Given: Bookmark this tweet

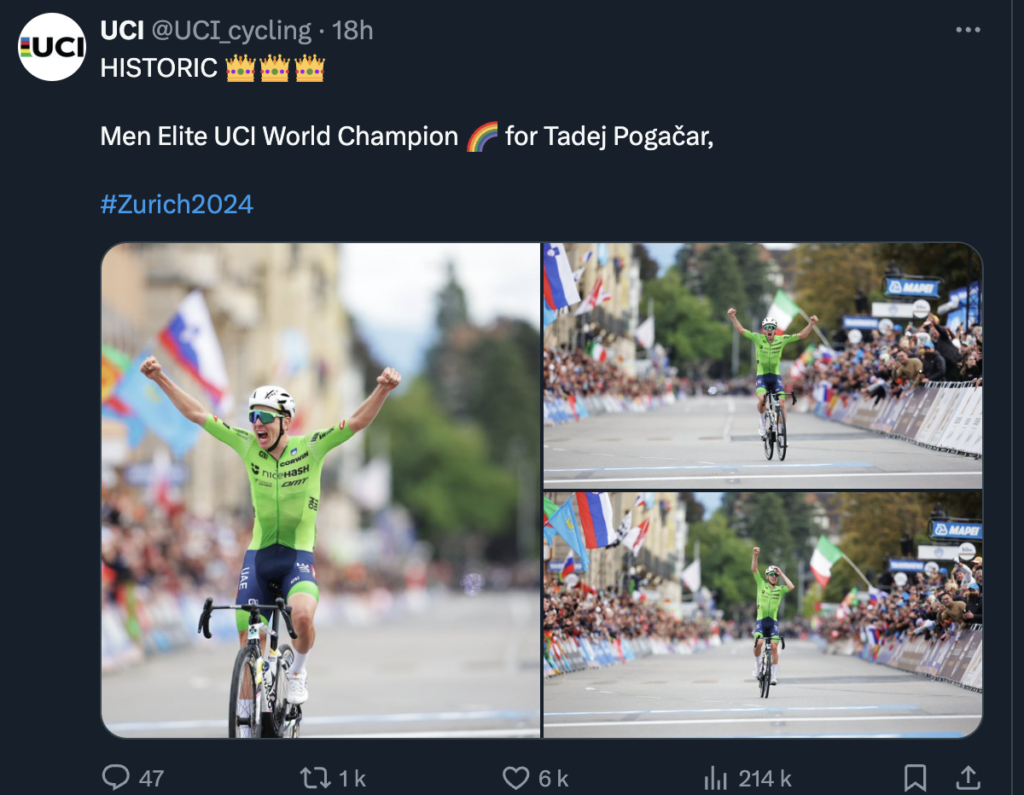Looking at the screenshot, I should coord(915,778).
